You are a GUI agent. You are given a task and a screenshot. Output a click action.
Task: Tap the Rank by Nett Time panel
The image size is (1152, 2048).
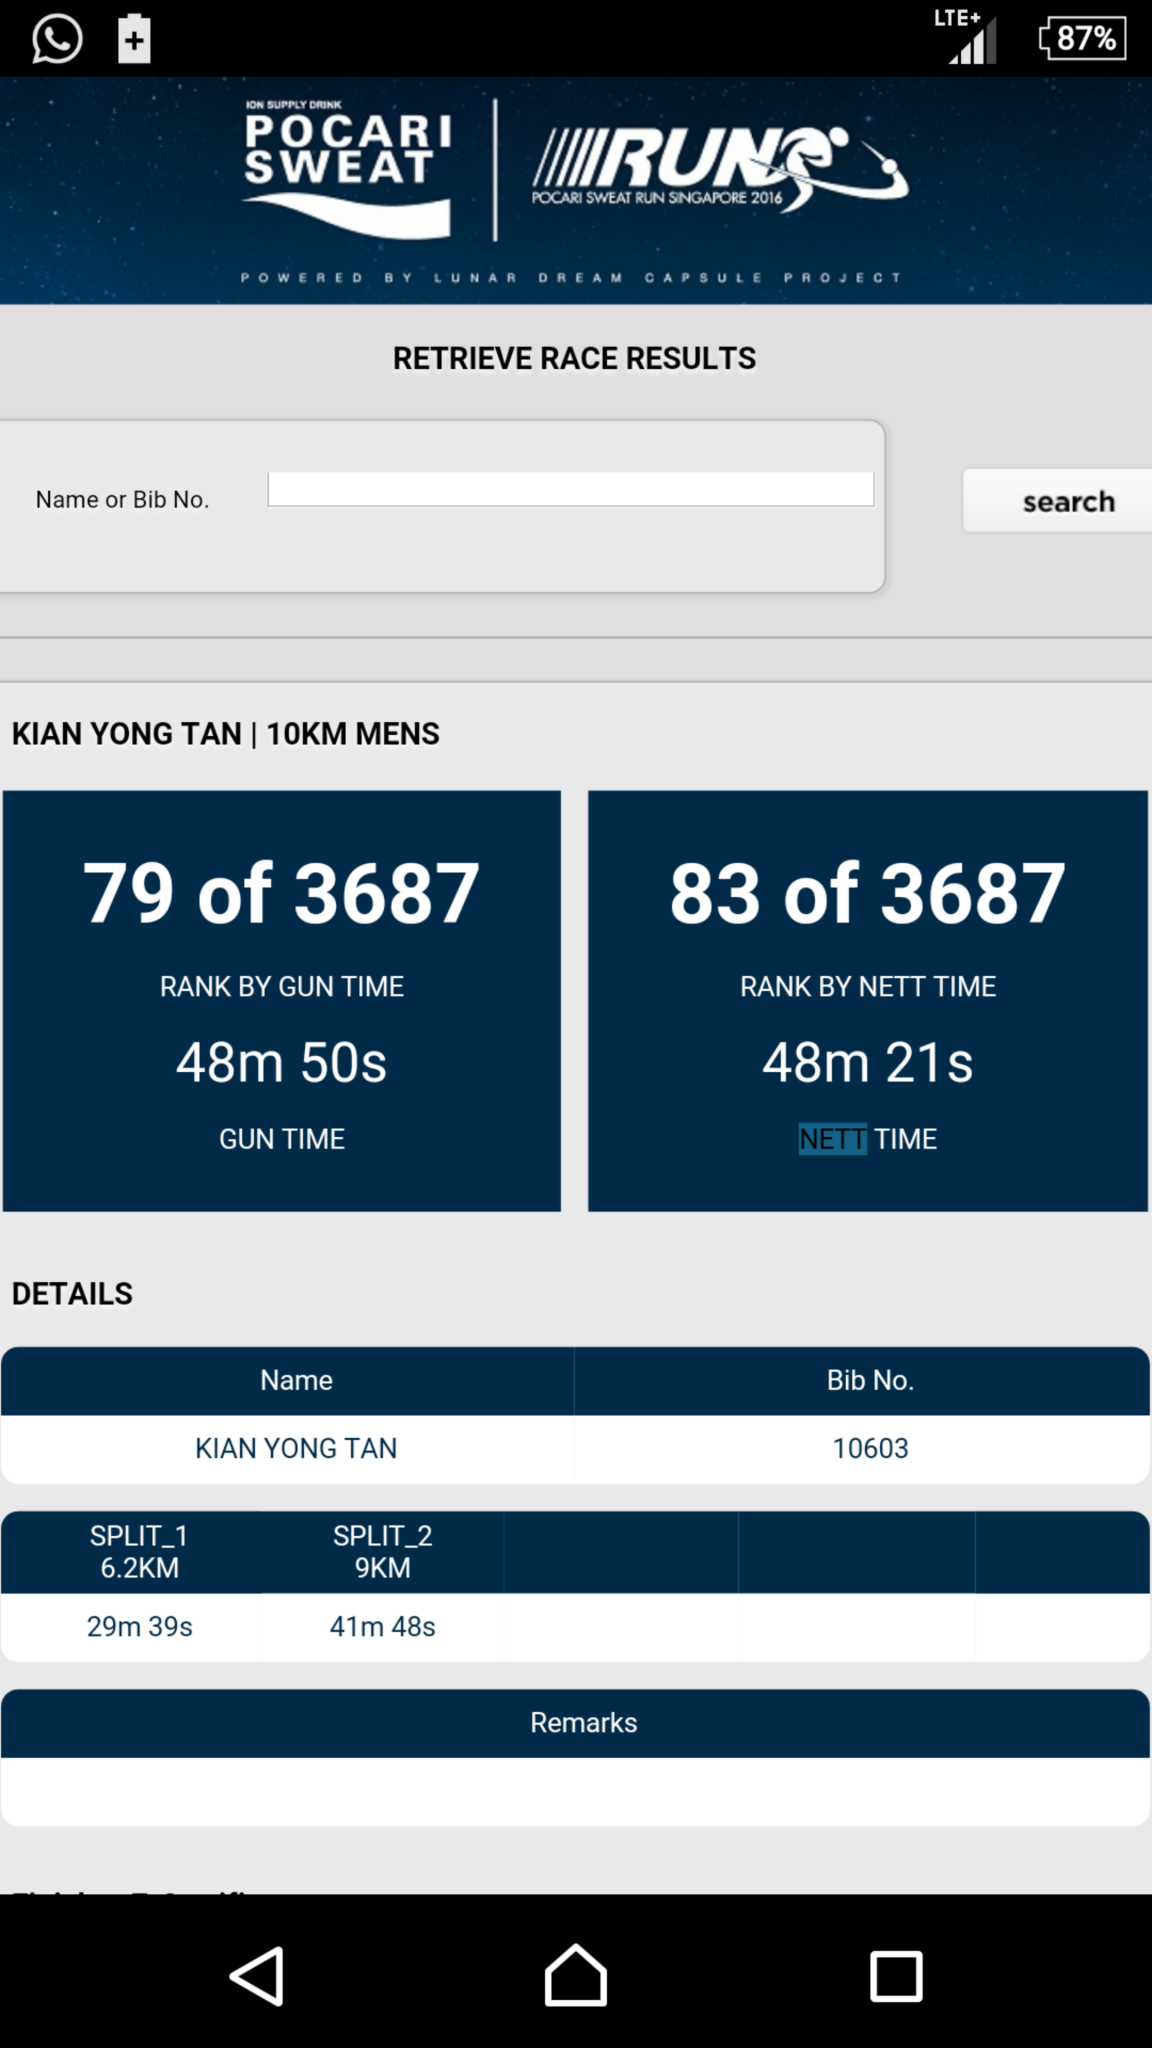[867, 1000]
